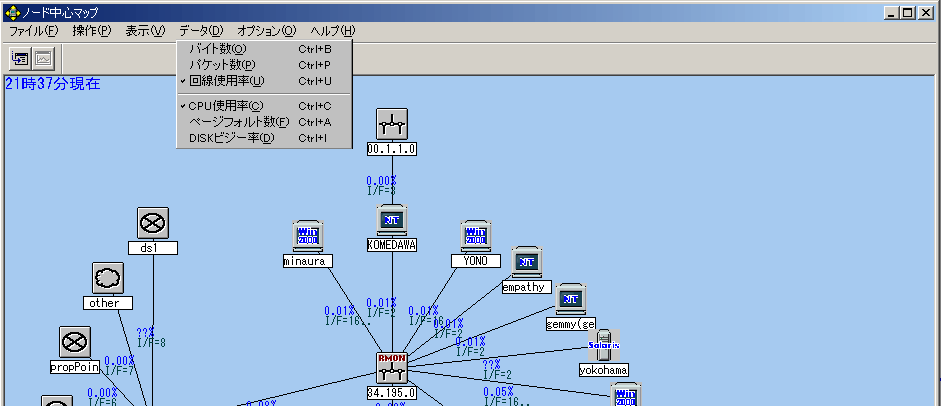Toggle CPU使用率 checked menu item
Screen dimensions: 941x406
pos(264,106)
